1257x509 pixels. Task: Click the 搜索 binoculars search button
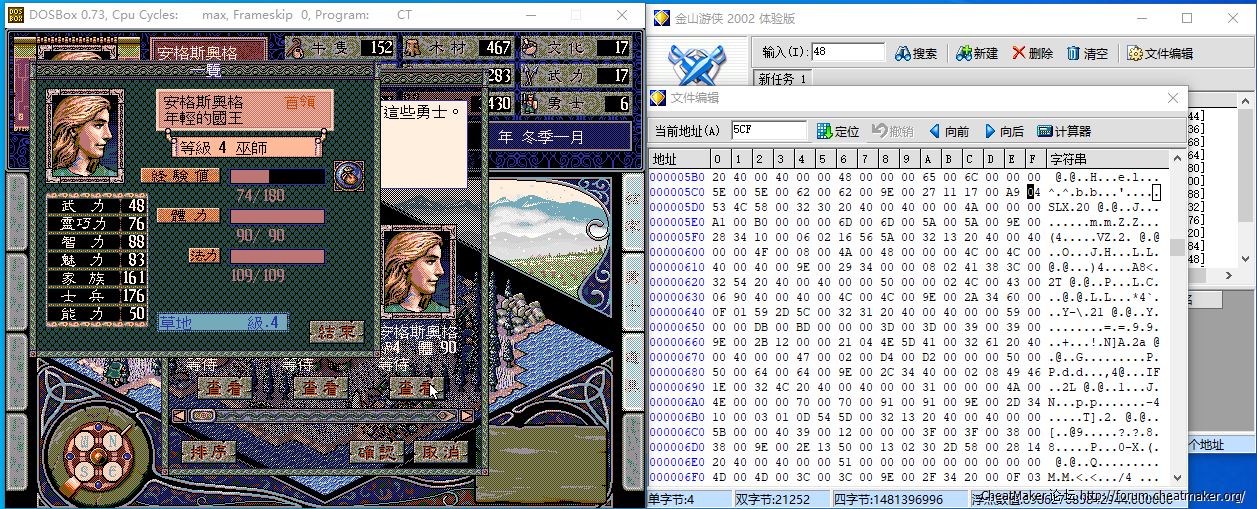(916, 53)
